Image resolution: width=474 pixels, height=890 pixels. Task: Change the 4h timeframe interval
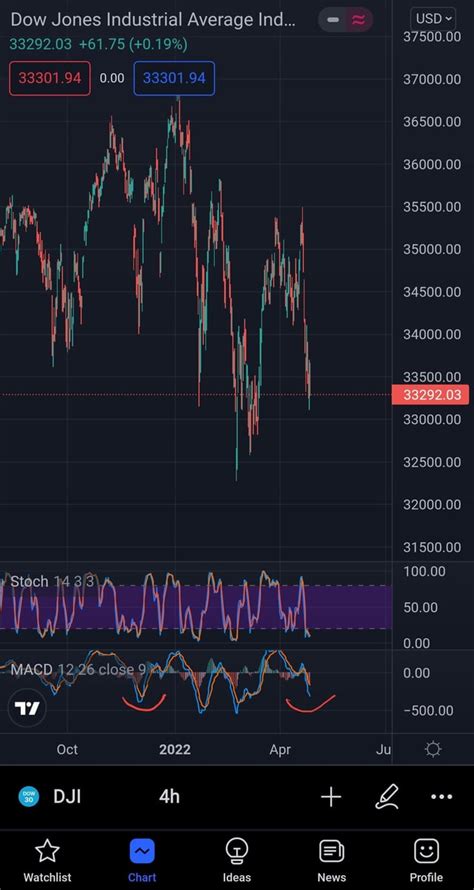pos(169,797)
